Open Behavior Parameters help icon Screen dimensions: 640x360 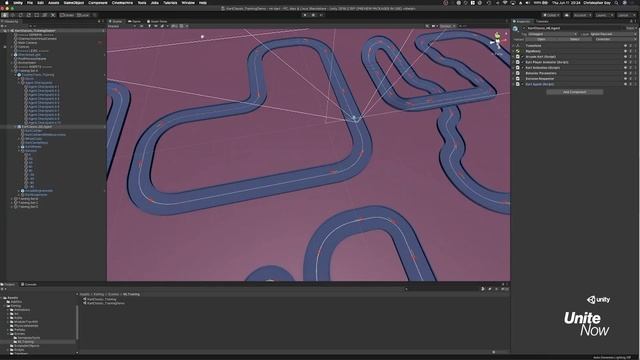pyautogui.click(x=625, y=73)
